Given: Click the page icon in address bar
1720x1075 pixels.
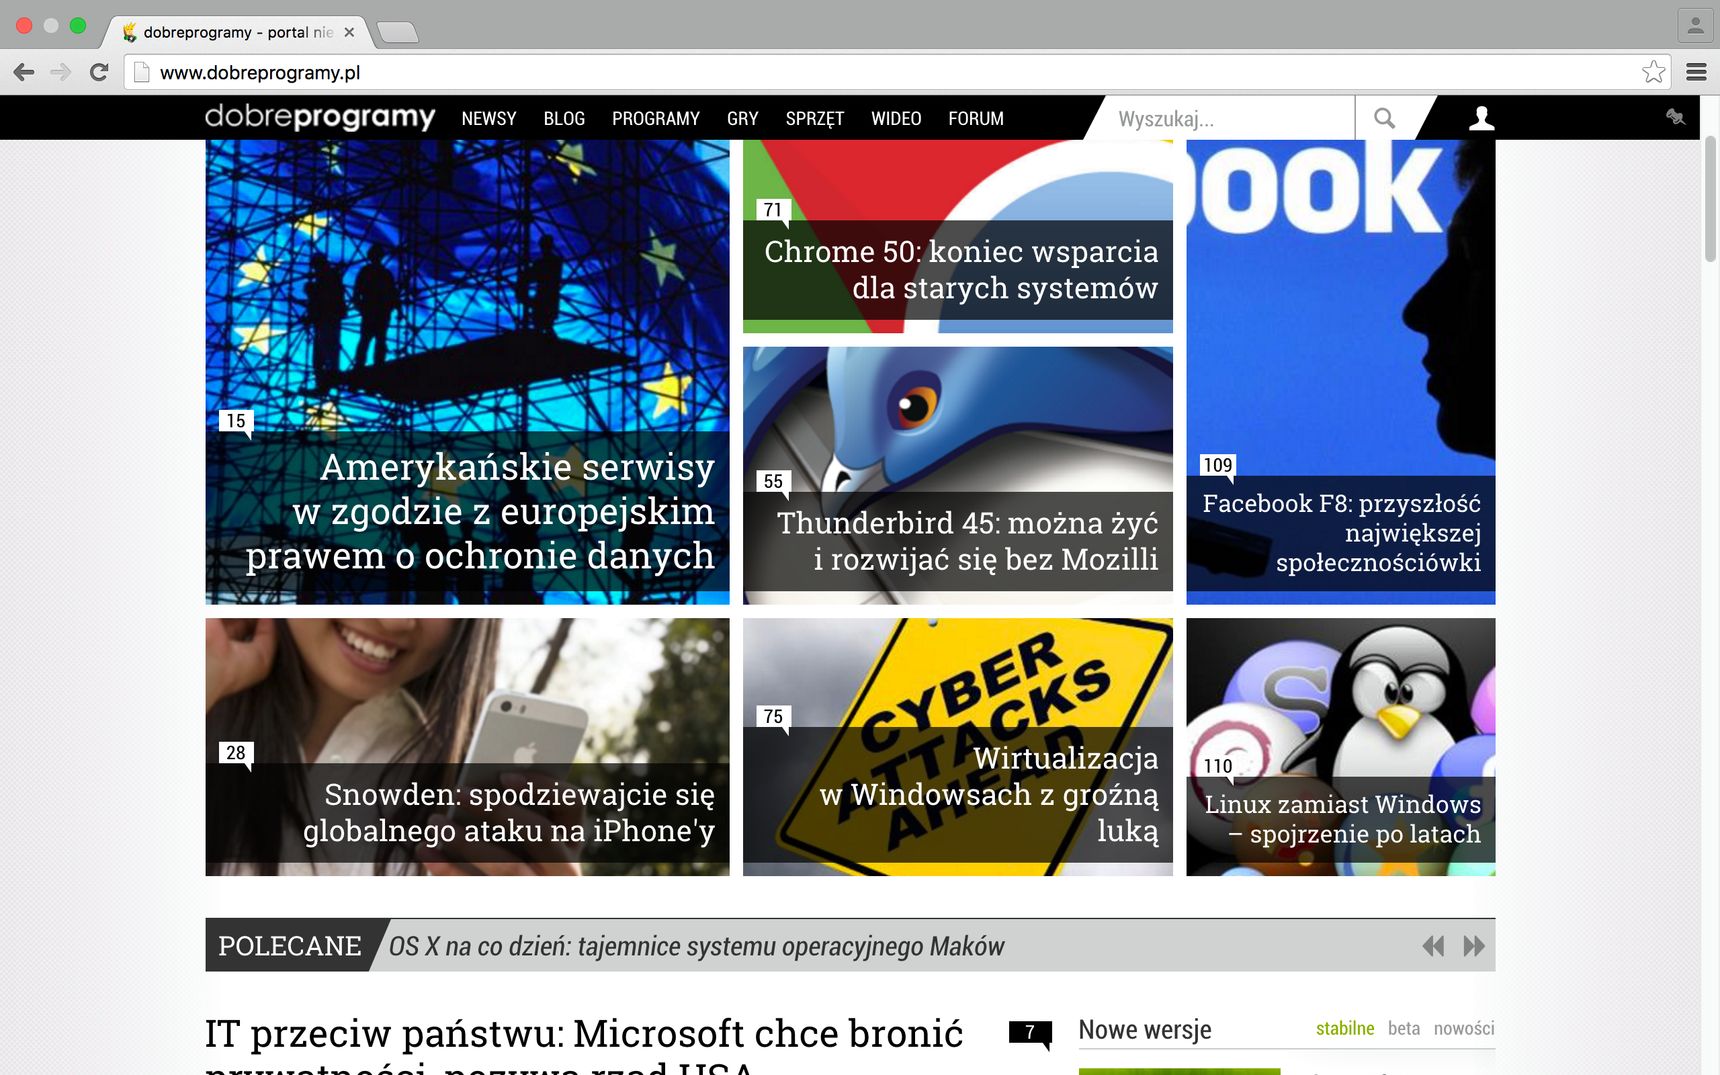Looking at the screenshot, I should pyautogui.click(x=142, y=72).
